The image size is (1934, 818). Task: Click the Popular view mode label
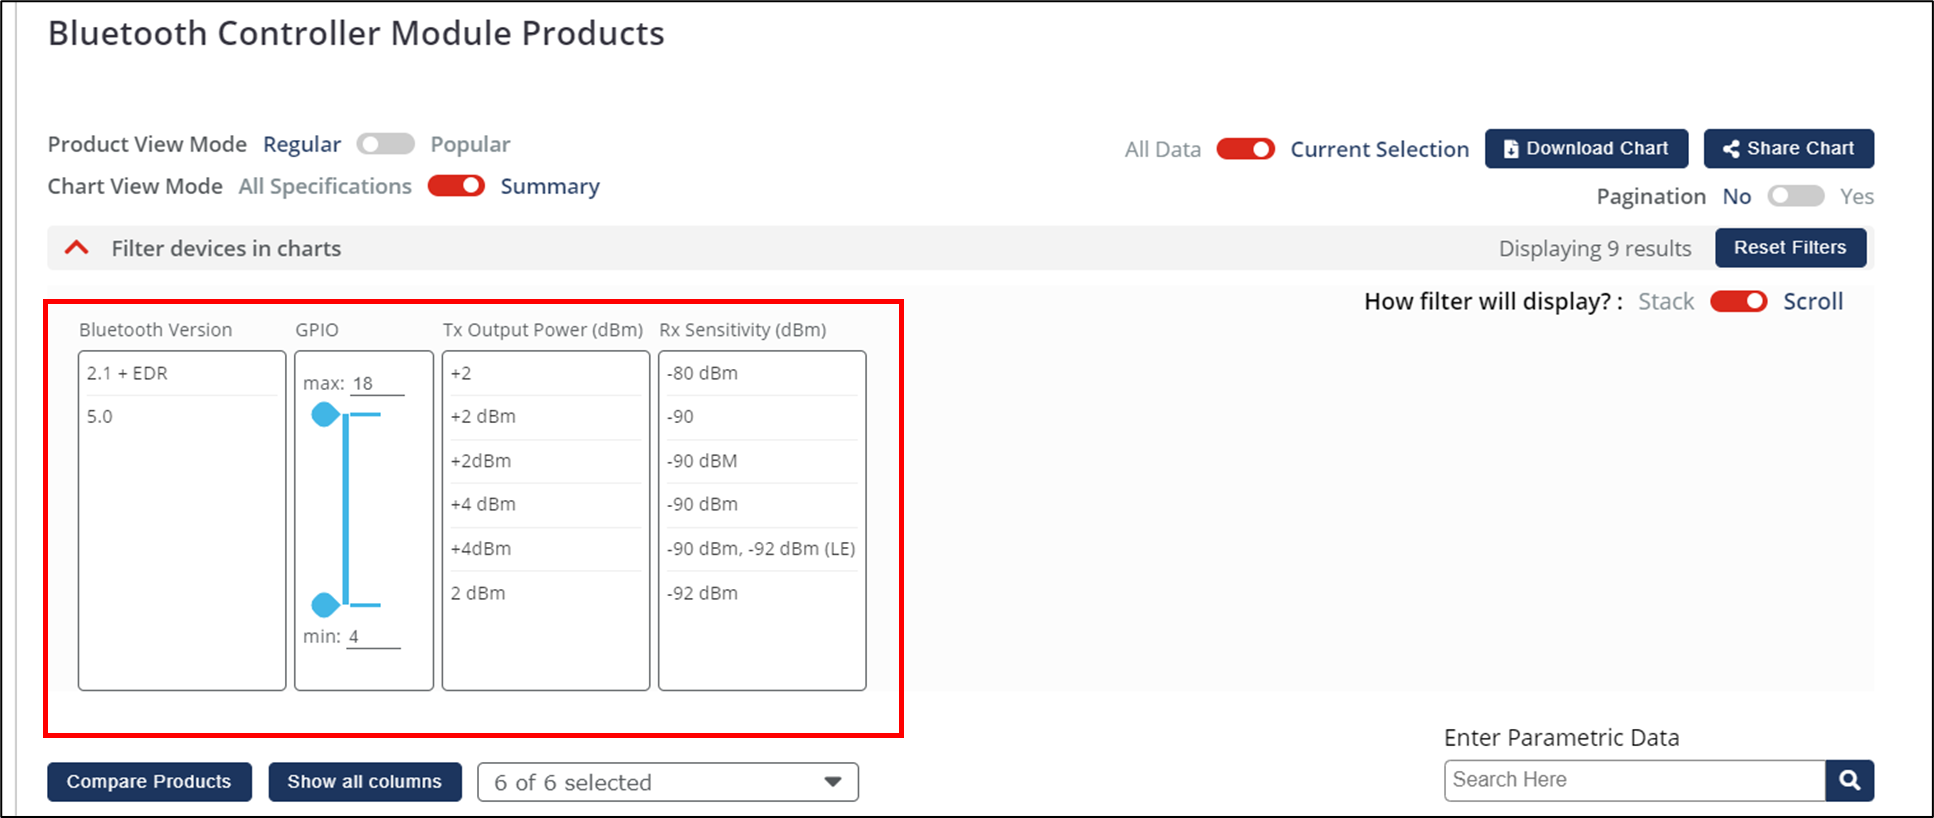coord(470,144)
